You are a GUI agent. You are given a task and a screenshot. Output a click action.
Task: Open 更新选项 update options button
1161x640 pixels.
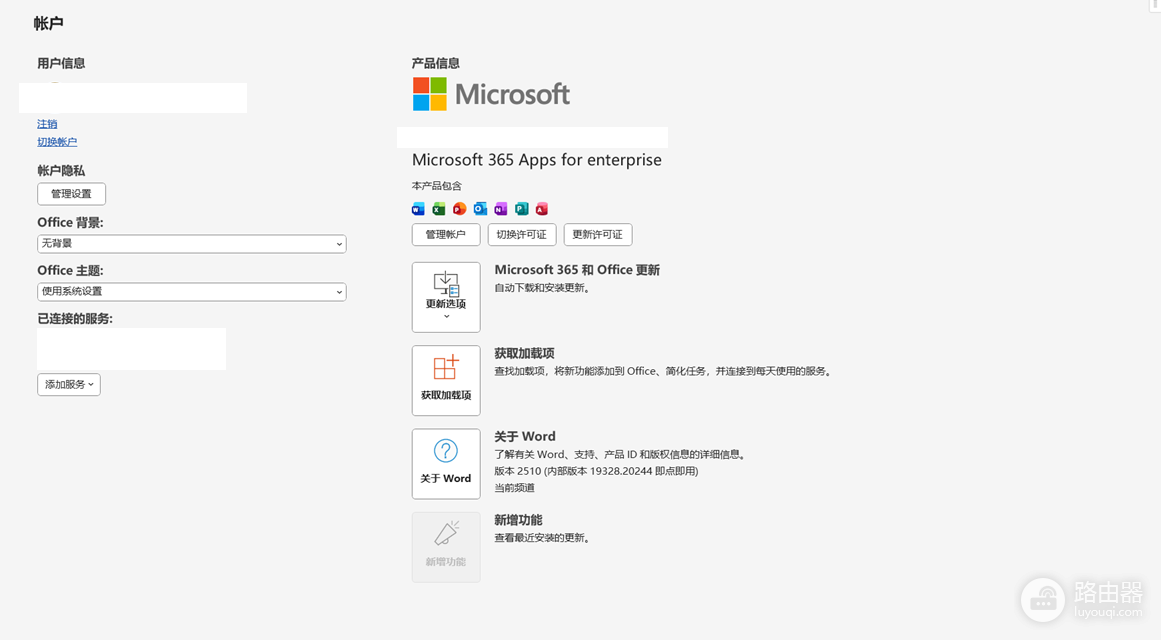pos(446,297)
